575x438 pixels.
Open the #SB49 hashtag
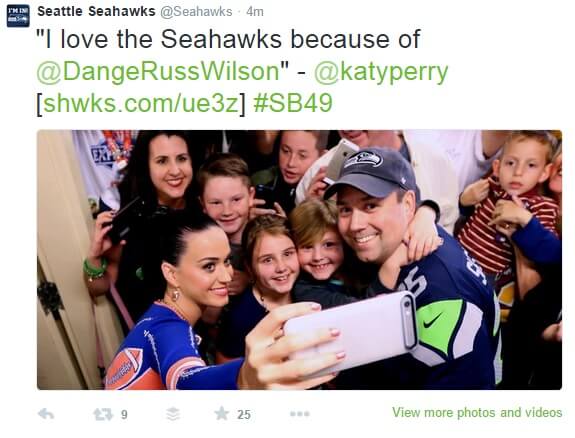(x=293, y=103)
